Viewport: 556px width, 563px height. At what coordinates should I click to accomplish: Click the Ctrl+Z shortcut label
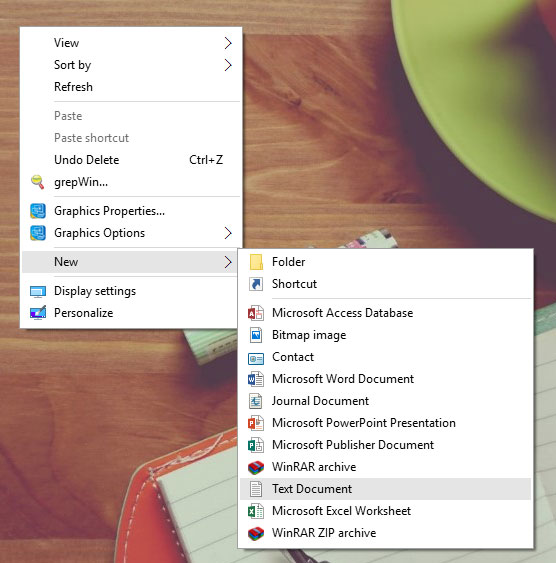206,160
